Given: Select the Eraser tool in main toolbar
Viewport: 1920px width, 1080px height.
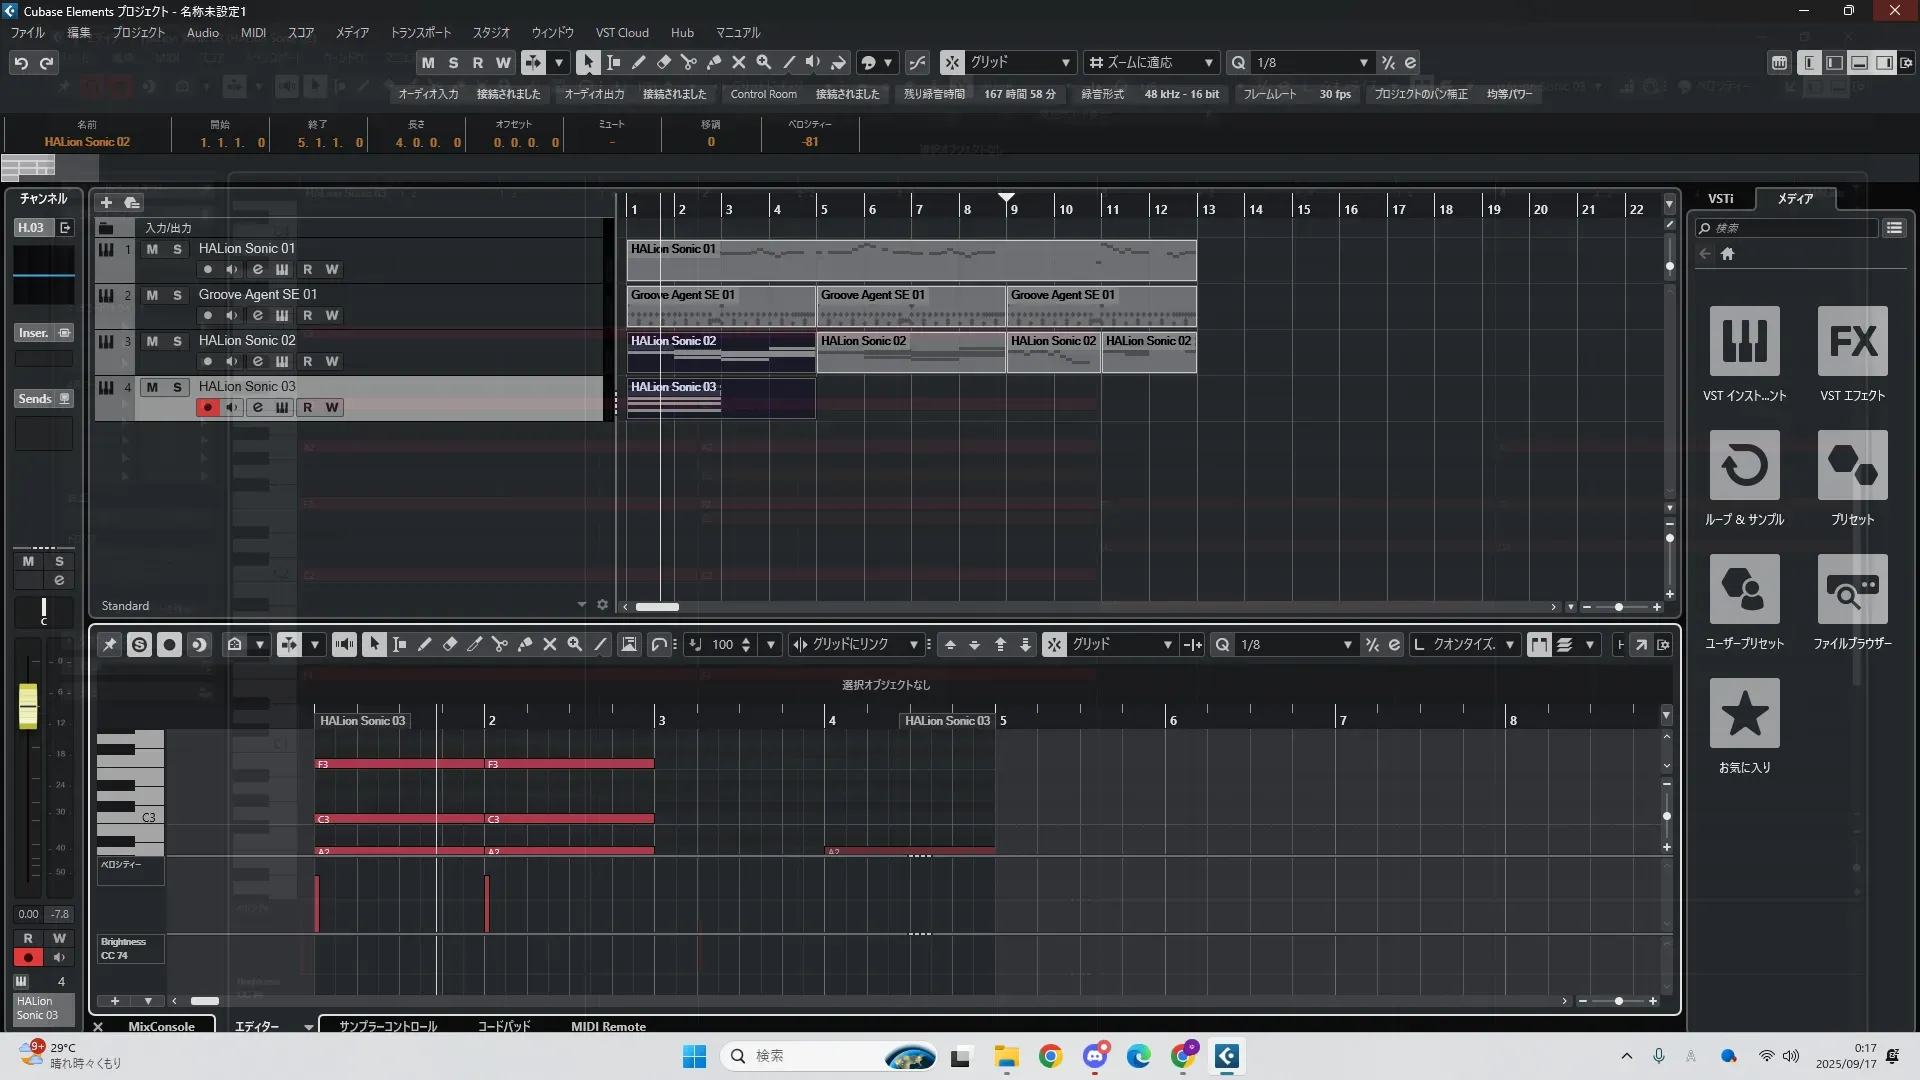Looking at the screenshot, I should pyautogui.click(x=664, y=62).
